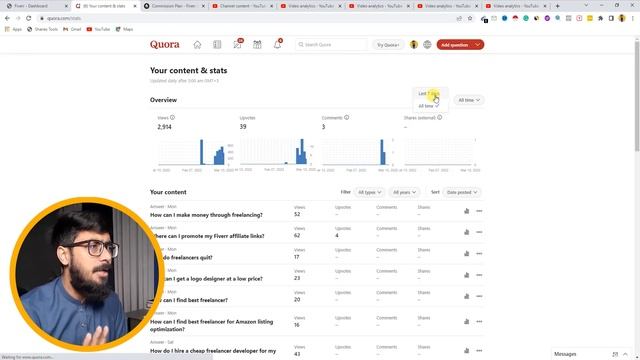Open the Following feed icon in Quora header
This screenshot has height=360, width=640.
[217, 45]
